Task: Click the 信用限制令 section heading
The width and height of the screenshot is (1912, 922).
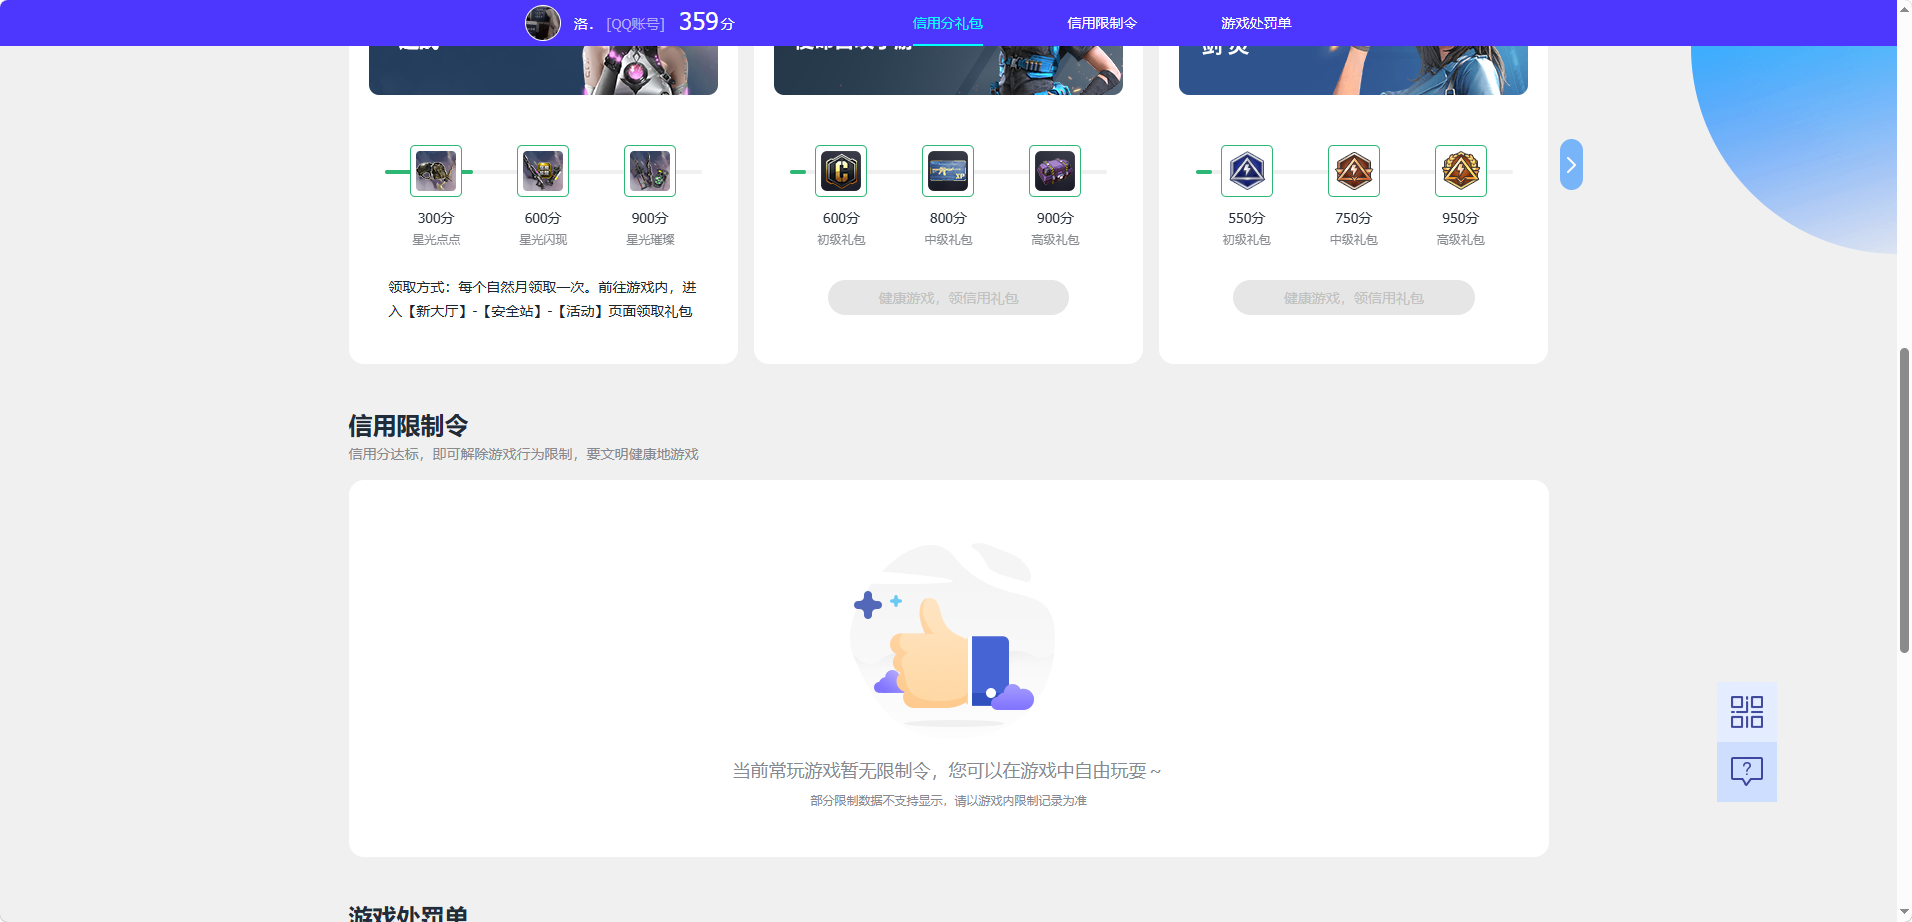Action: click(x=408, y=426)
